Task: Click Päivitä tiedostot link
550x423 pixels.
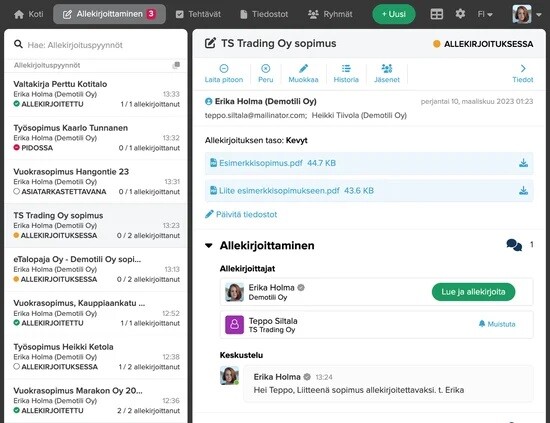Action: [x=241, y=214]
